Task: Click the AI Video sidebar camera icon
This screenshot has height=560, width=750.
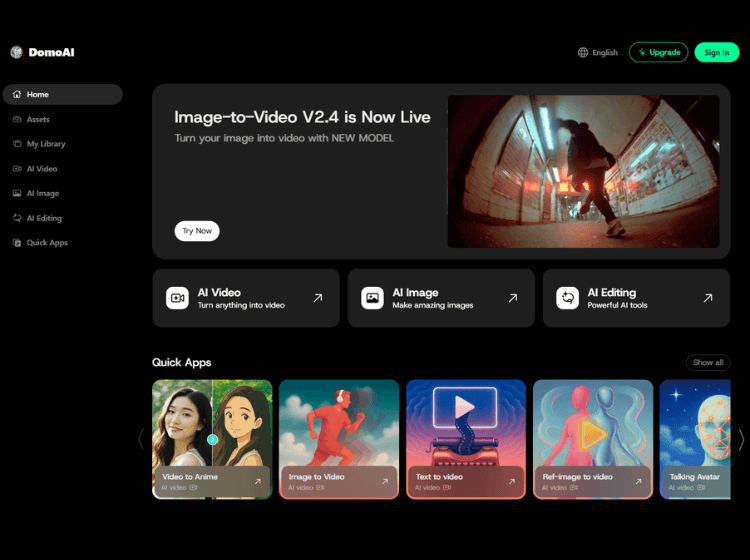Action: tap(17, 169)
